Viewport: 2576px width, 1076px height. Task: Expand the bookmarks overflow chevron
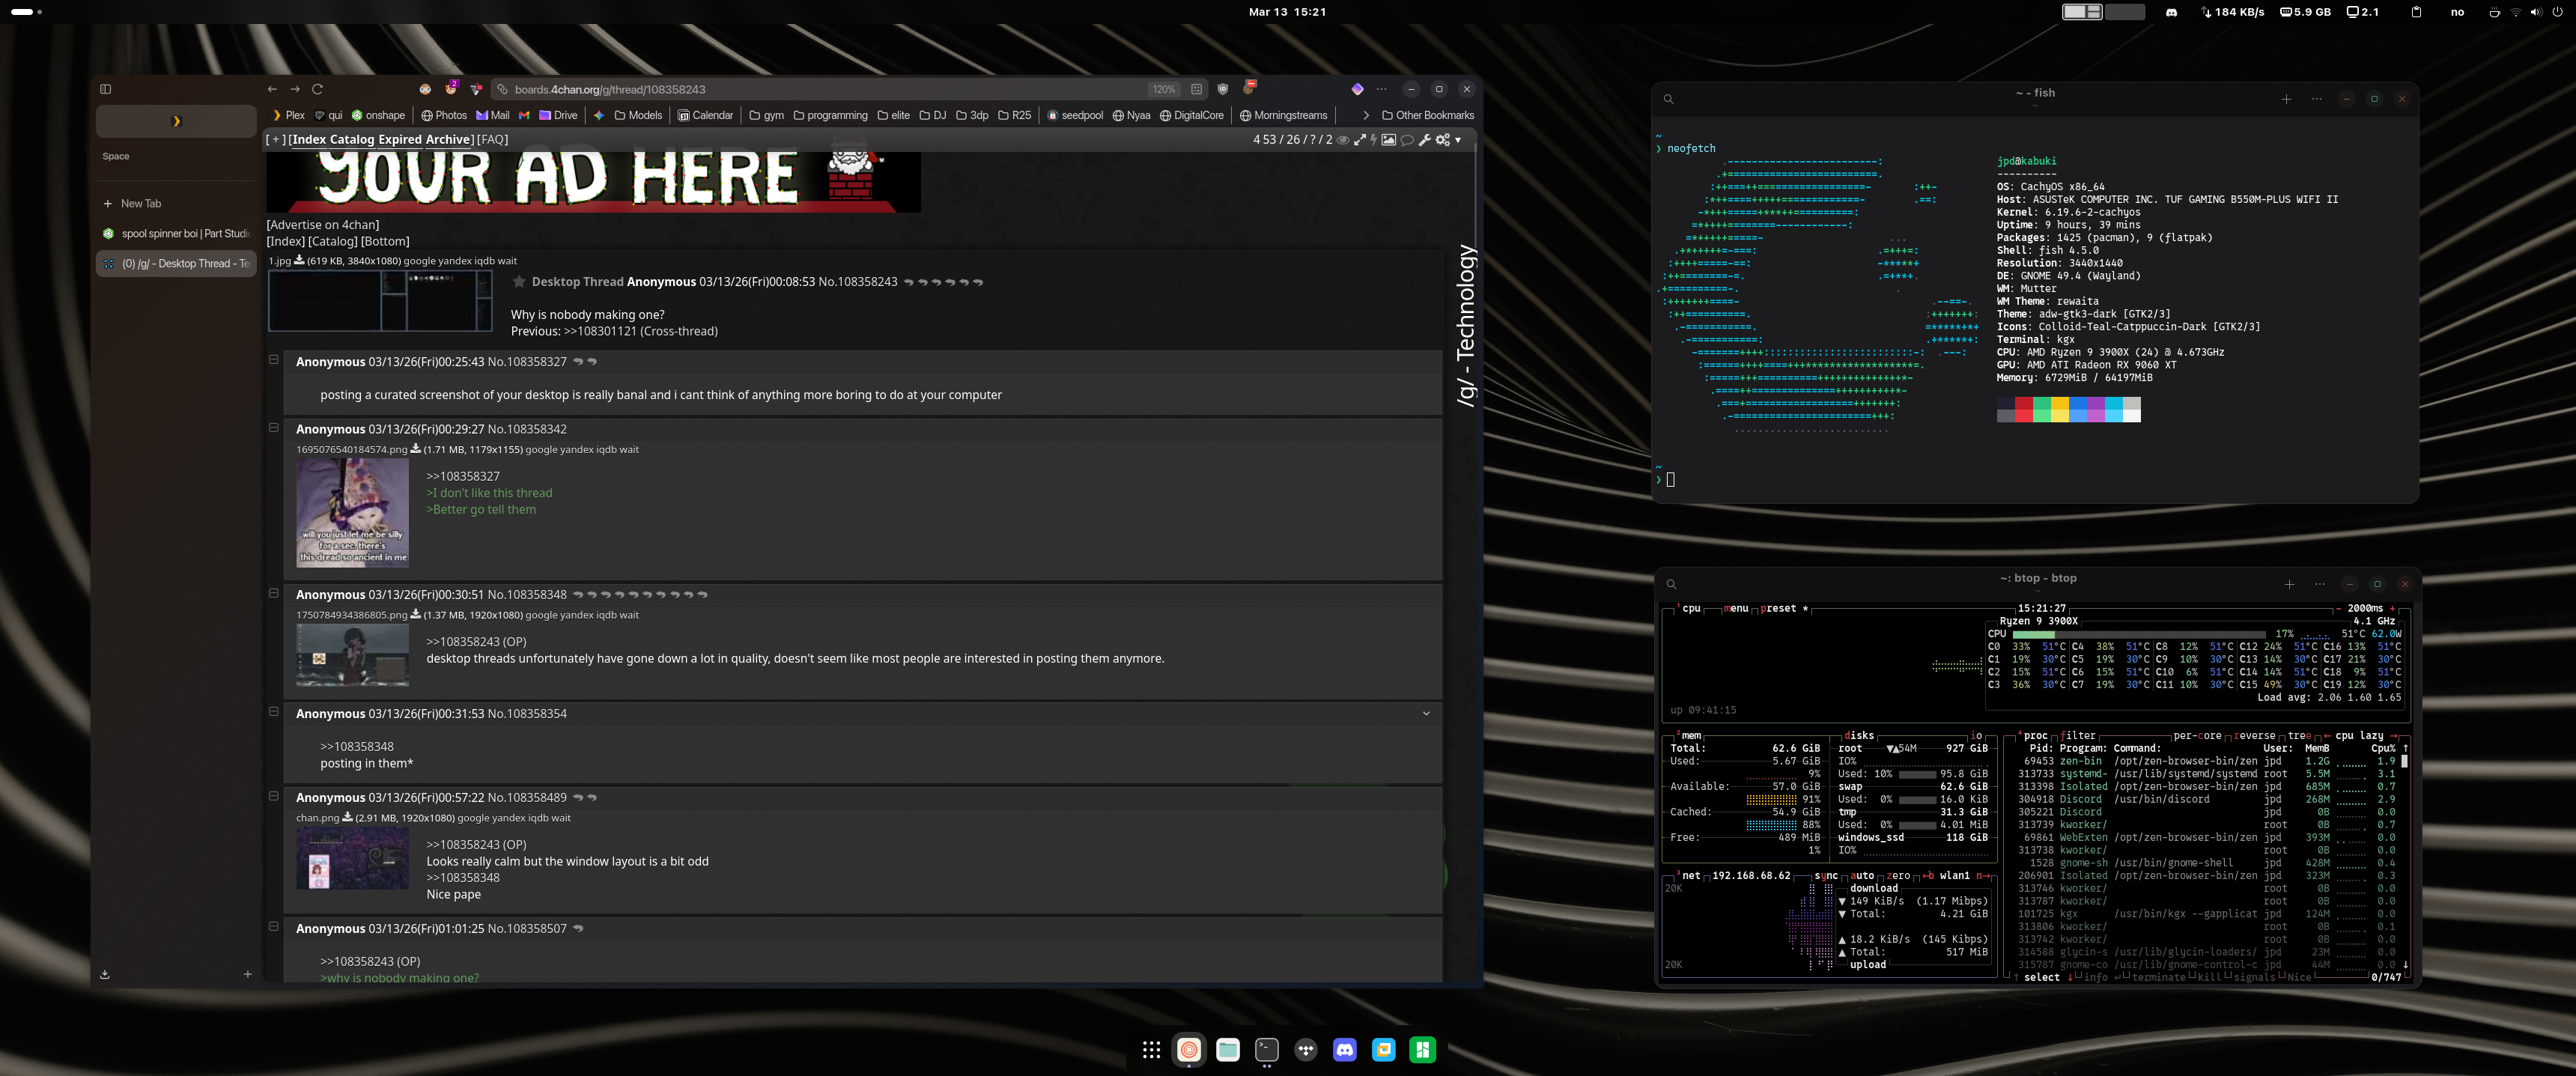pos(1366,115)
